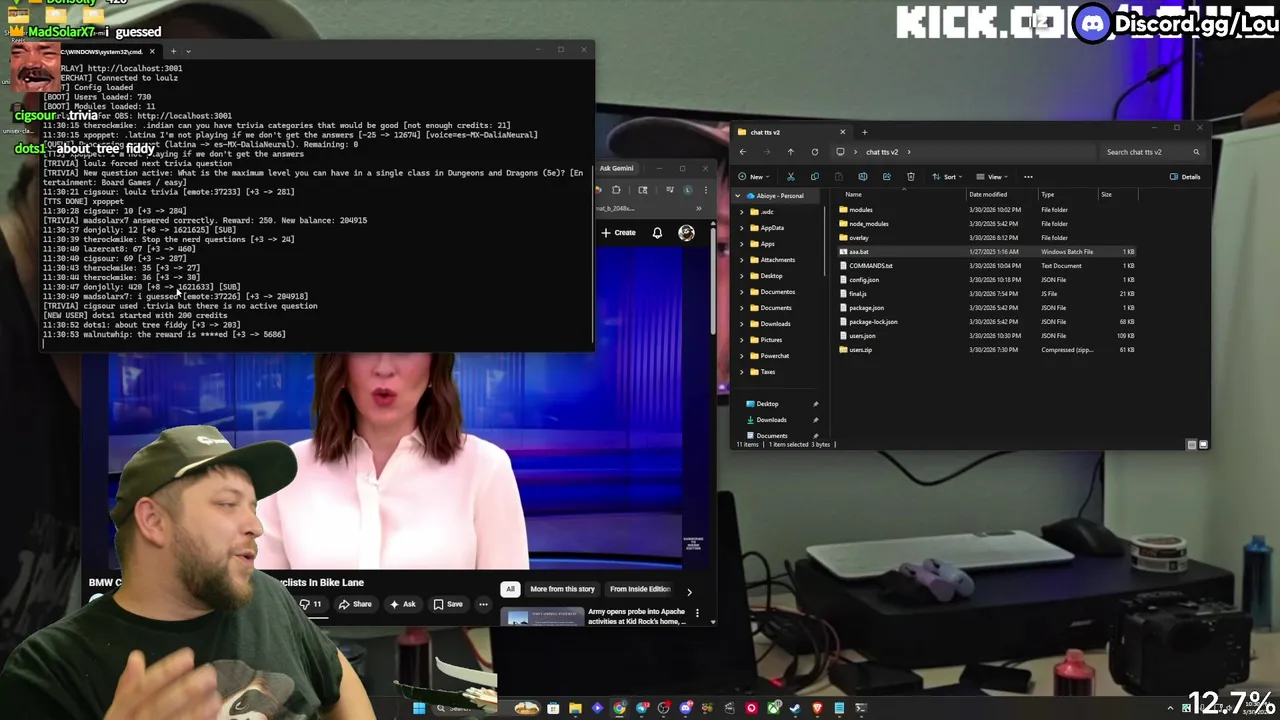Open See more options in Explorer toolbar
This screenshot has height=720, width=1280.
coord(1028,177)
